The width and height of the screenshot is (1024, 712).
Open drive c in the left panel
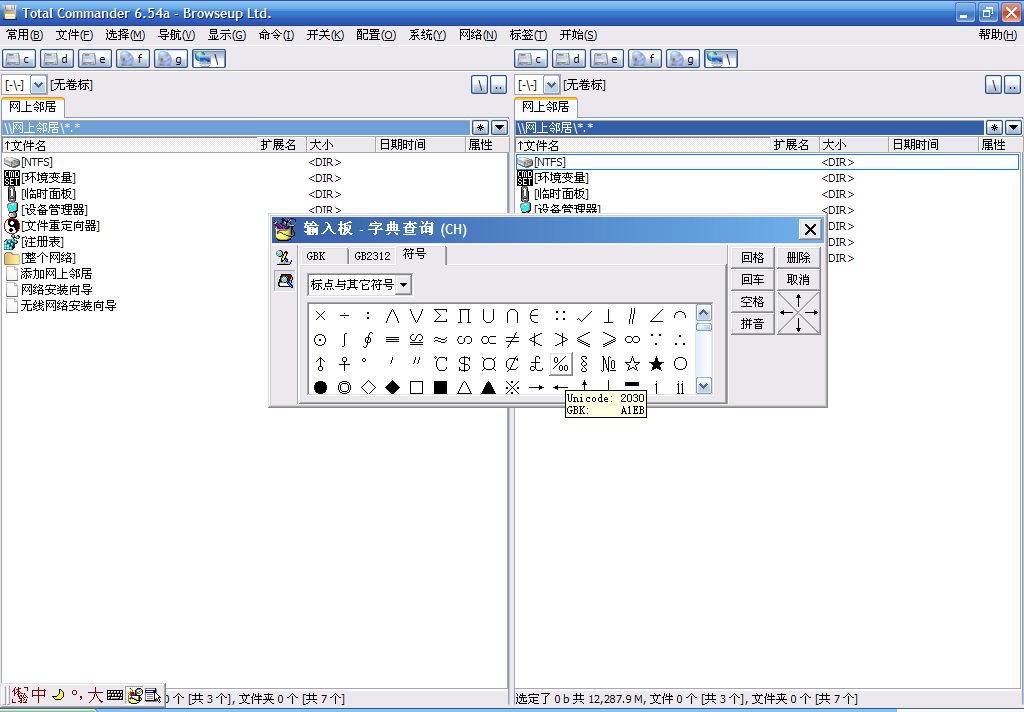pos(19,59)
